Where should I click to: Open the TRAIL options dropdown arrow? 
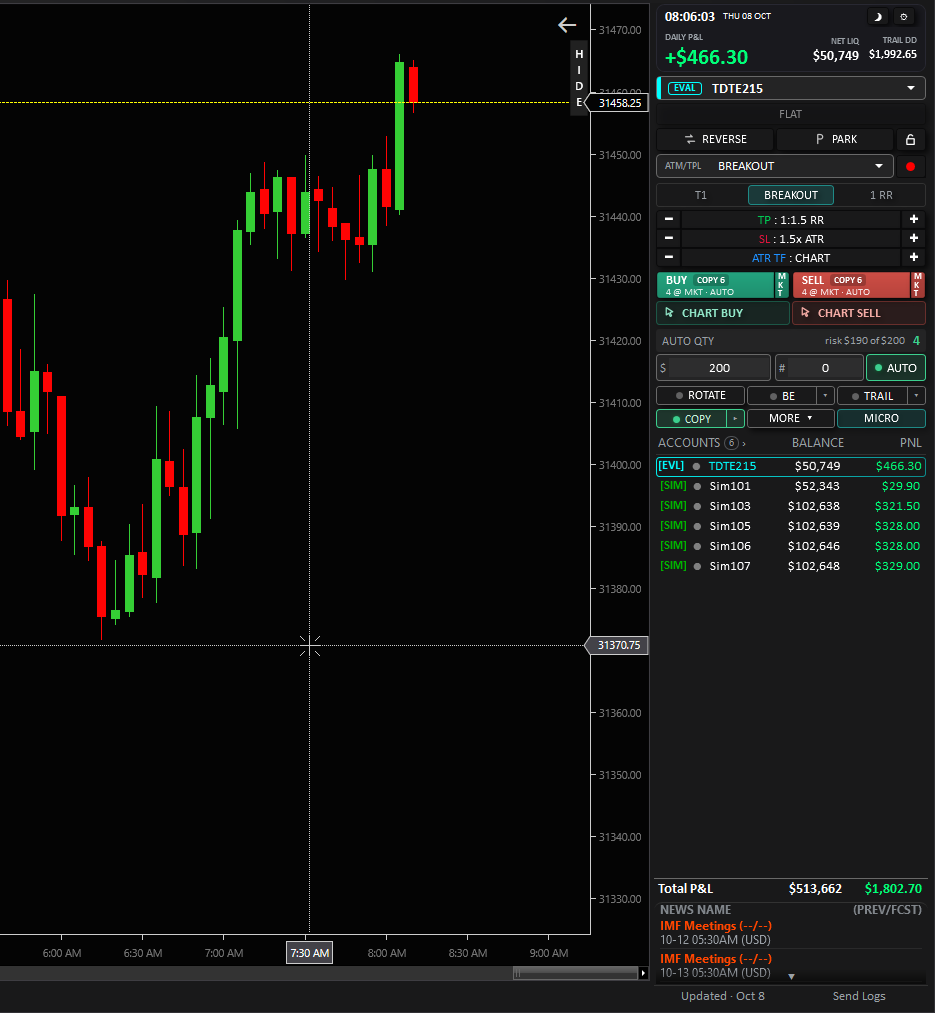tap(916, 395)
